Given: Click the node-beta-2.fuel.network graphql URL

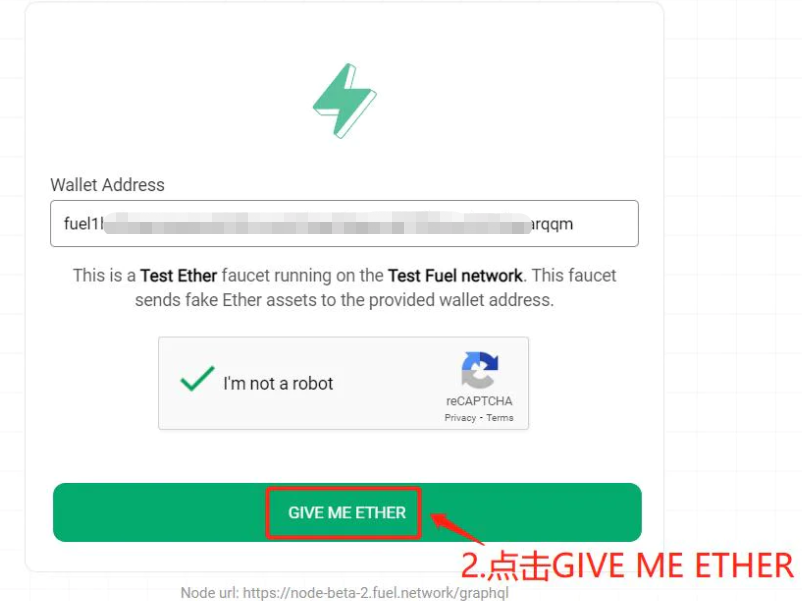Looking at the screenshot, I should (376, 593).
